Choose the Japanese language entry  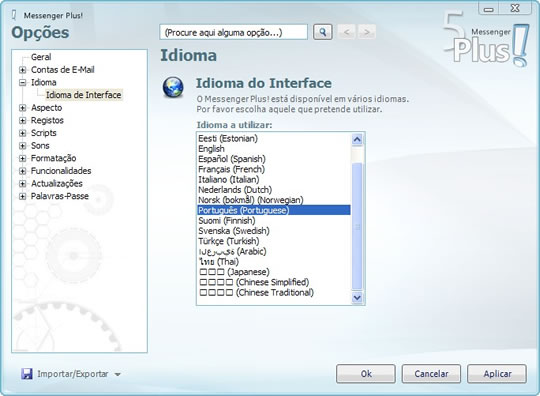click(274, 272)
